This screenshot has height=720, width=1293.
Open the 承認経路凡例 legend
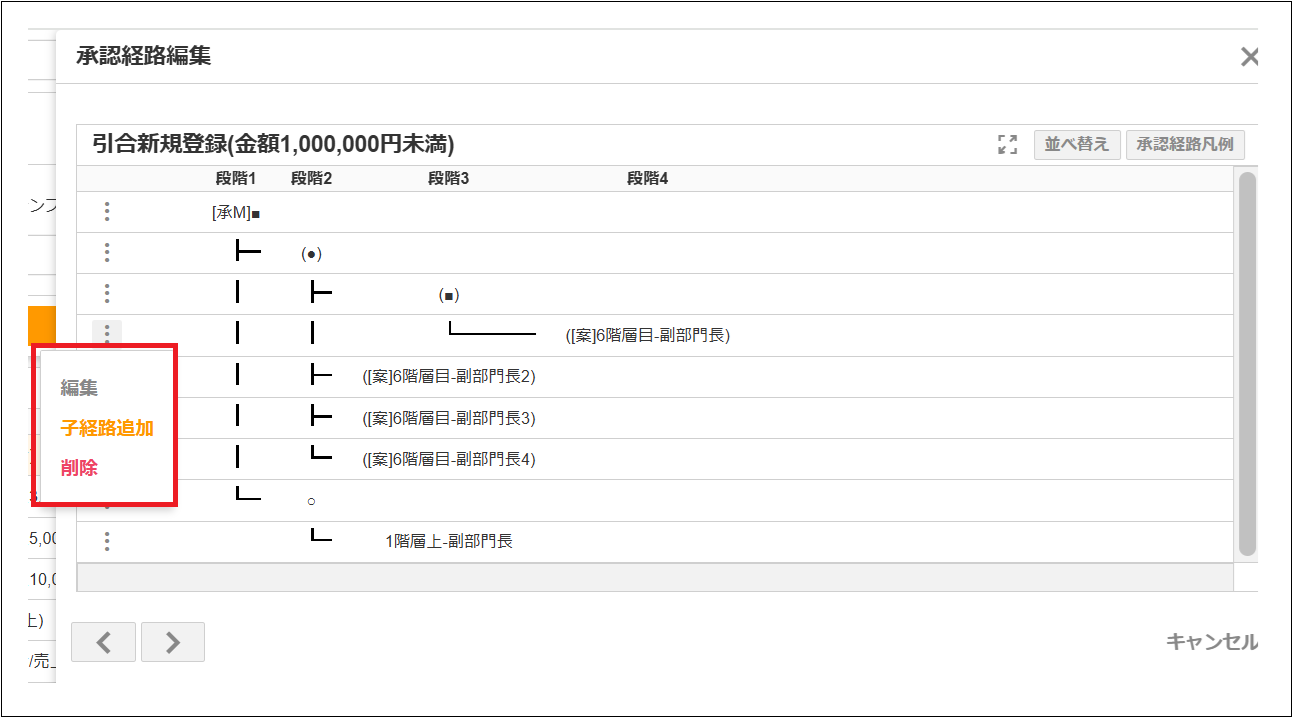[x=1184, y=145]
